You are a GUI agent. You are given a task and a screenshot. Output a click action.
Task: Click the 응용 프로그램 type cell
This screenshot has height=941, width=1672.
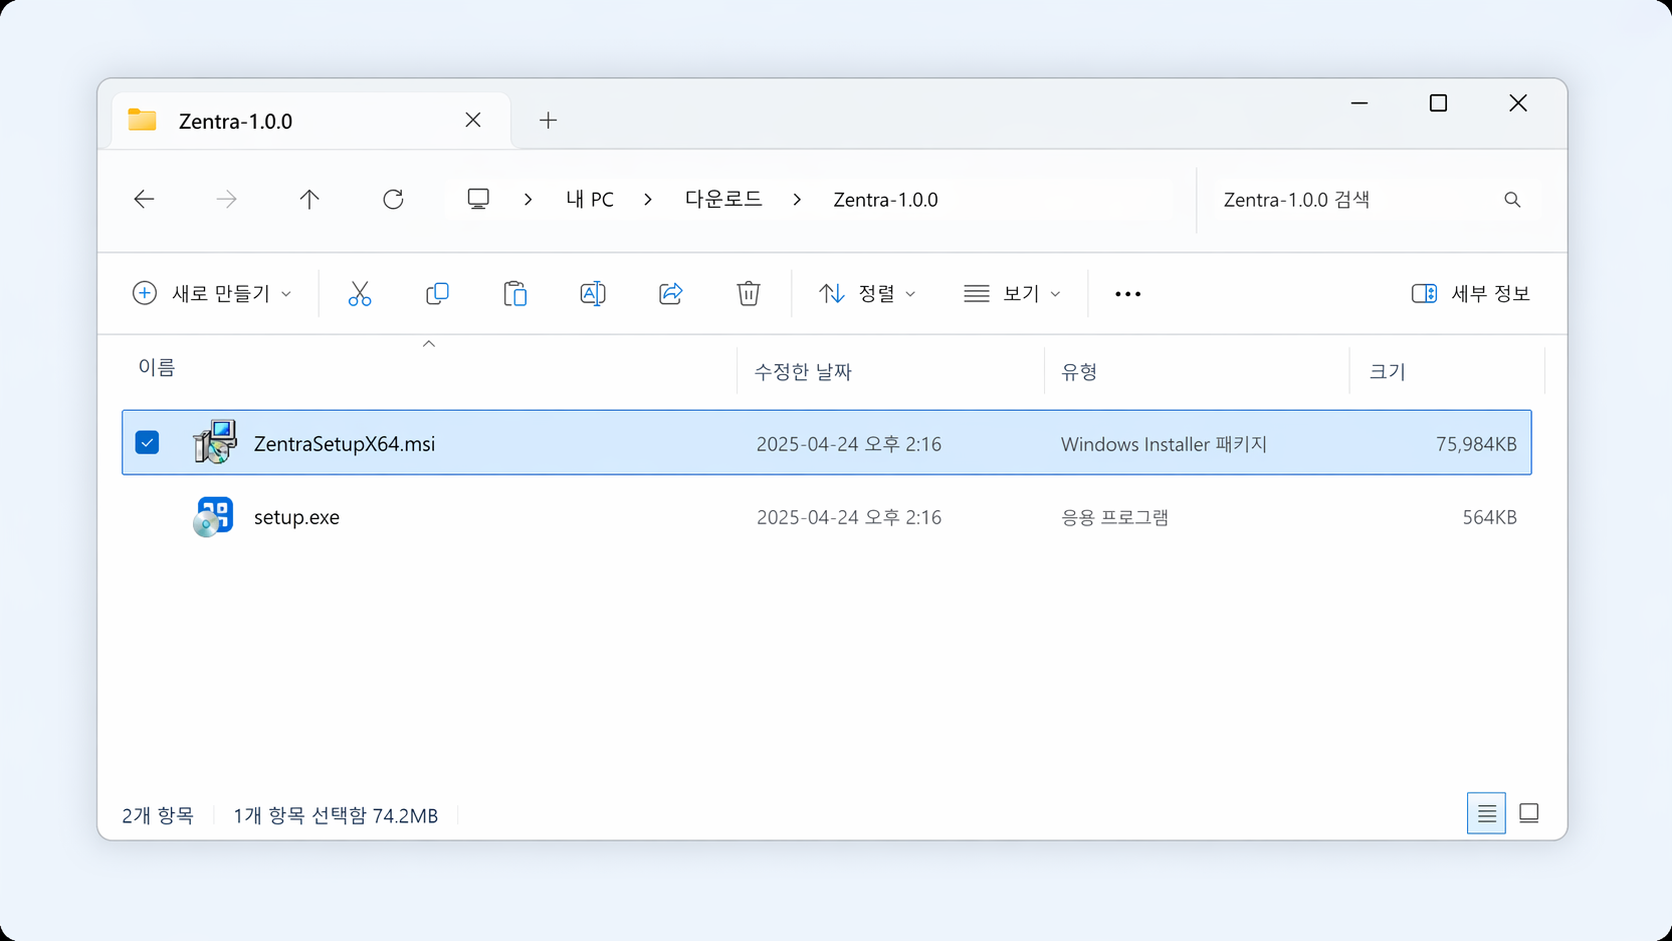1114,517
